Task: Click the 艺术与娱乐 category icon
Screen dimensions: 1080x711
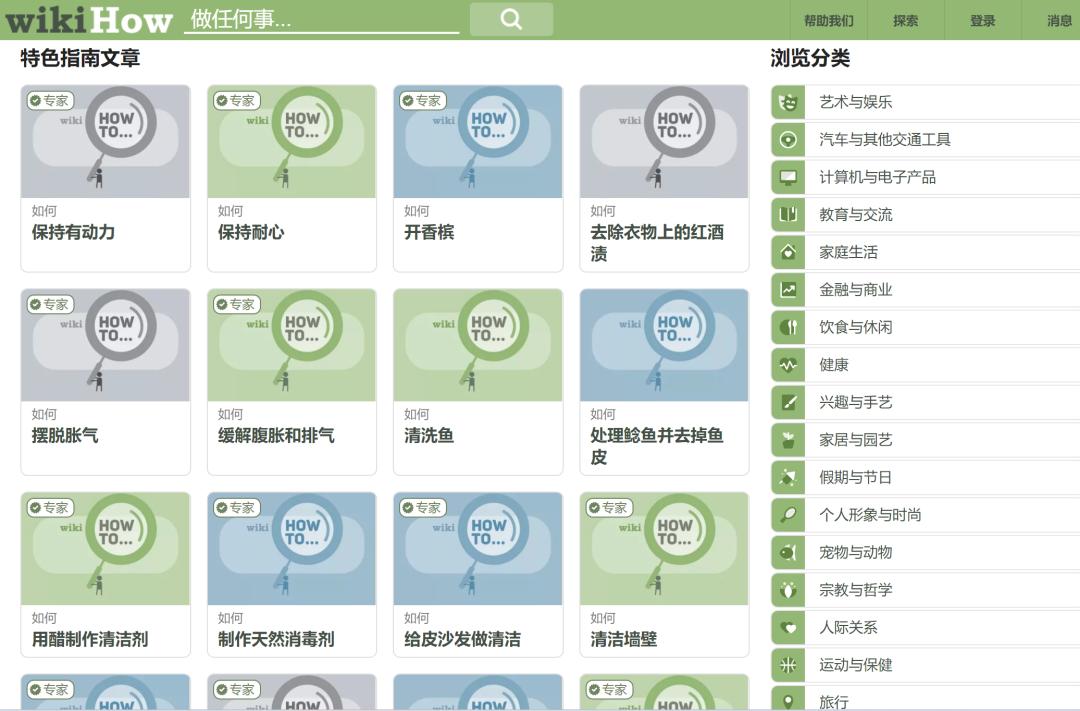Action: coord(787,101)
